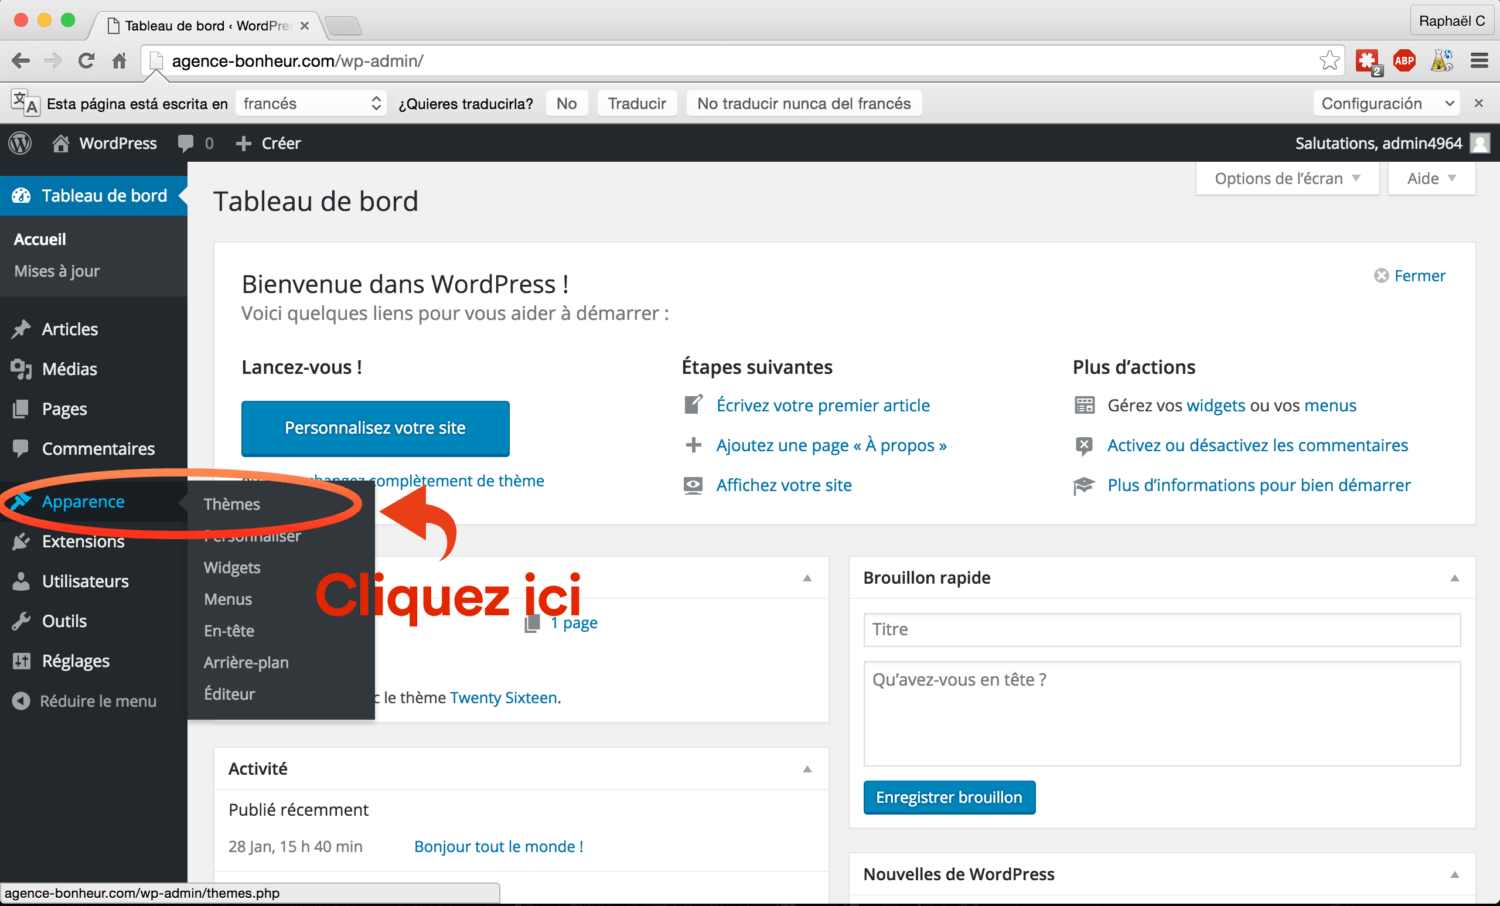Collapse the Nouvelles de WordPress panel
The image size is (1500, 906).
[1455, 874]
